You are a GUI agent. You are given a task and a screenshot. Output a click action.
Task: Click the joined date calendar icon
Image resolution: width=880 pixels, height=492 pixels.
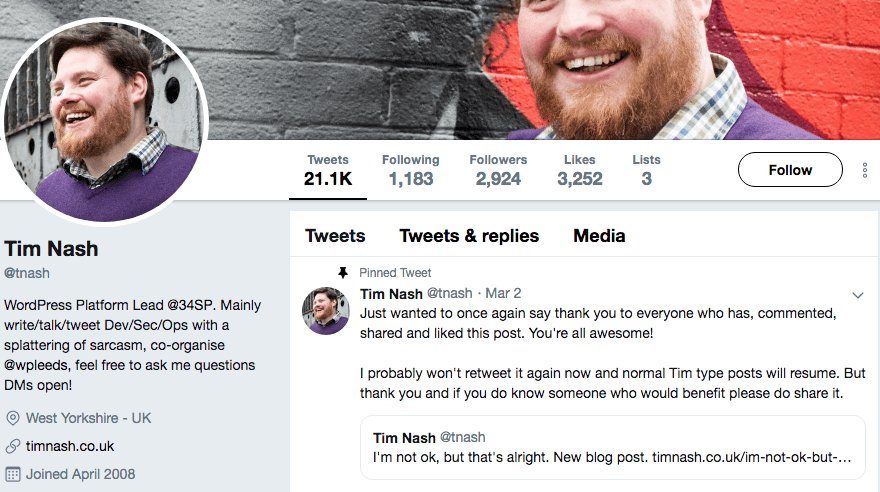[13, 474]
